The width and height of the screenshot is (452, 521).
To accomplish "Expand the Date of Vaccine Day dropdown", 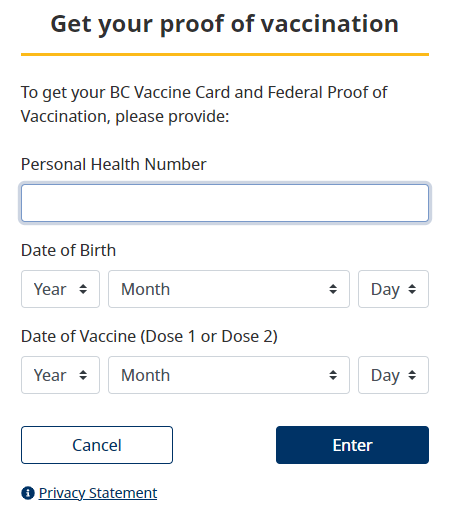I will pos(393,375).
